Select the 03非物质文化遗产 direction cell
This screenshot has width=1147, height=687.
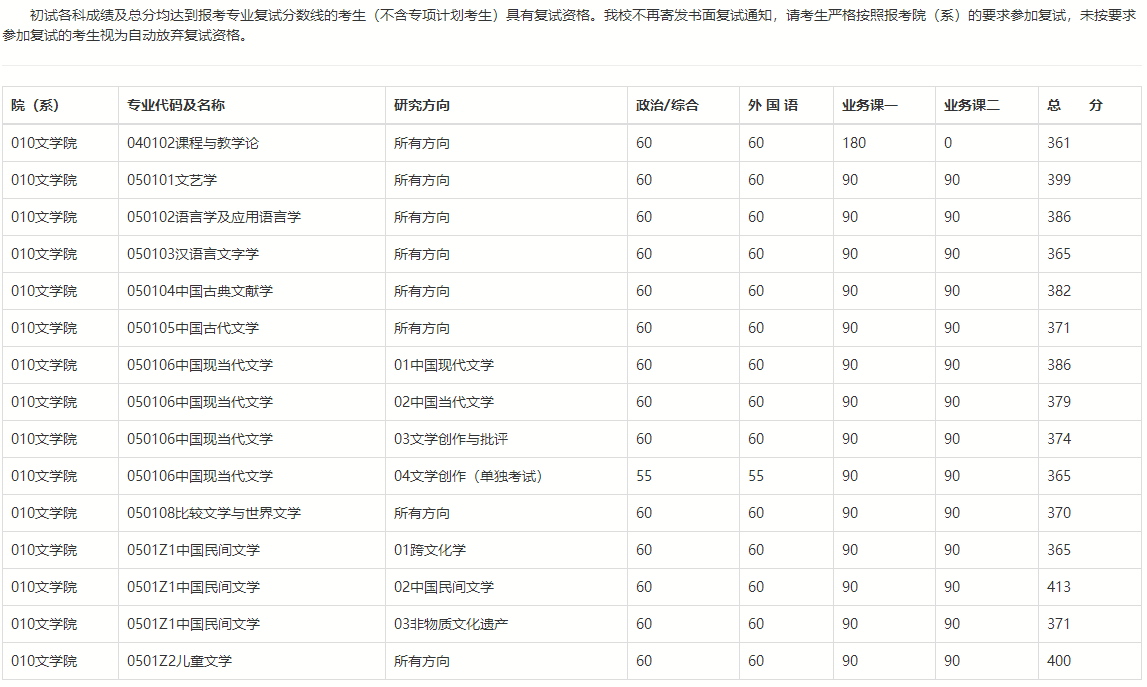[x=451, y=624]
